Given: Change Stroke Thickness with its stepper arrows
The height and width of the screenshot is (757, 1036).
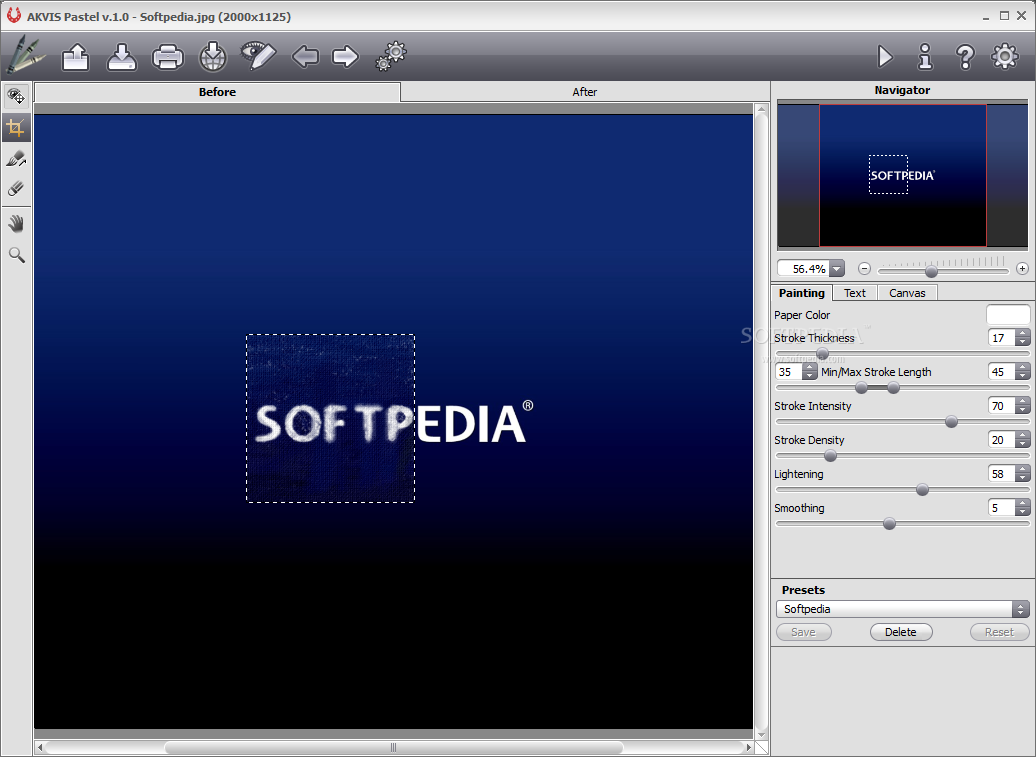Looking at the screenshot, I should (1023, 338).
